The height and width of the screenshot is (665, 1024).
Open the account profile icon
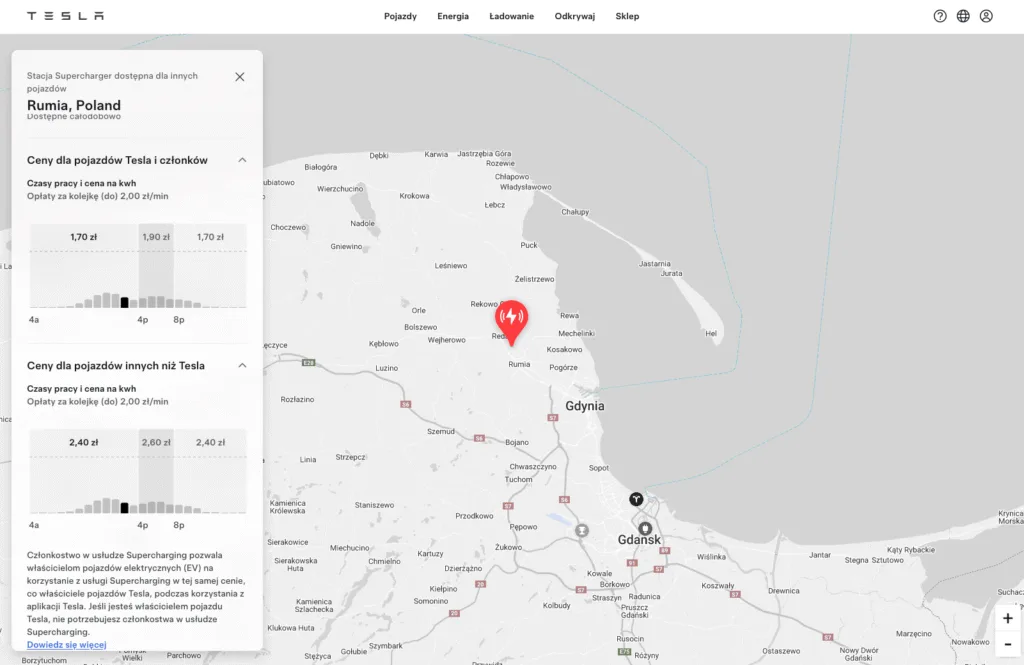click(x=986, y=16)
